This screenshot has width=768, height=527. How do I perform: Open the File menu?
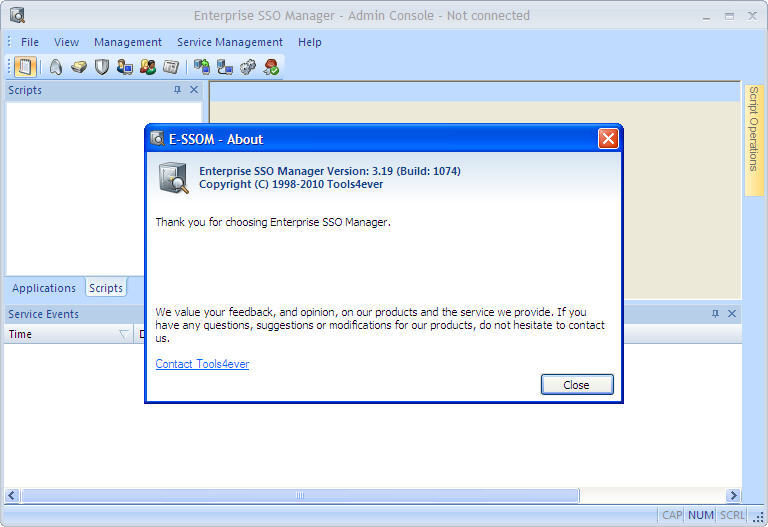tap(29, 42)
